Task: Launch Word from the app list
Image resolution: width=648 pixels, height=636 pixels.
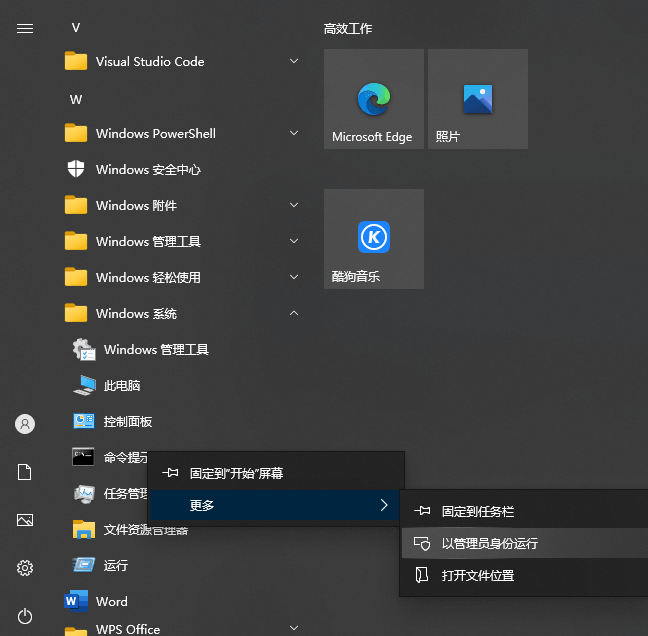Action: coord(111,601)
